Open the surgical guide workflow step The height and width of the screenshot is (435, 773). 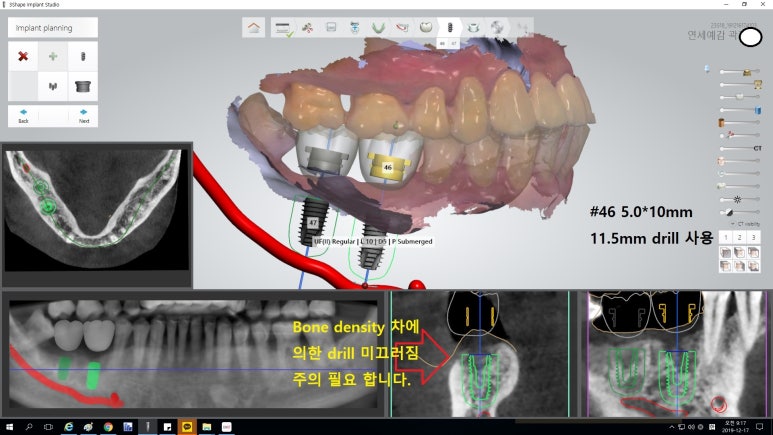474,28
